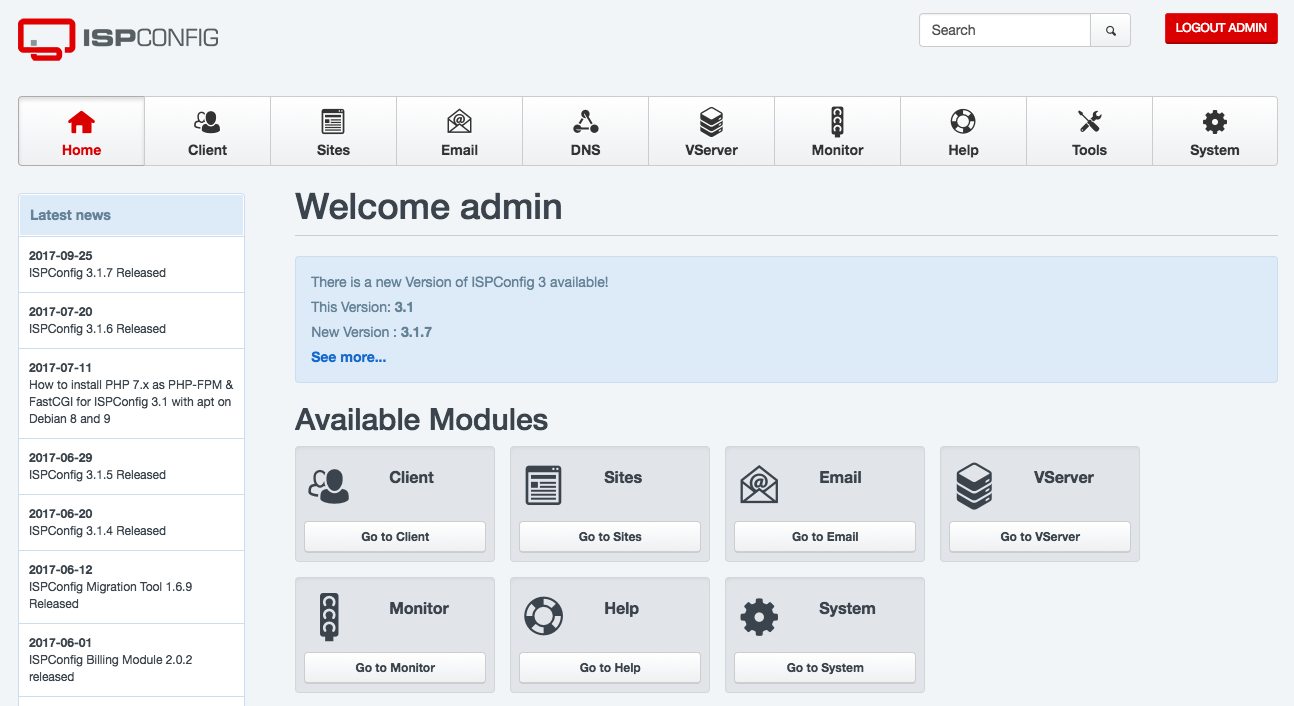The width and height of the screenshot is (1294, 706).
Task: Click the search magnifier icon button
Action: (x=1110, y=30)
